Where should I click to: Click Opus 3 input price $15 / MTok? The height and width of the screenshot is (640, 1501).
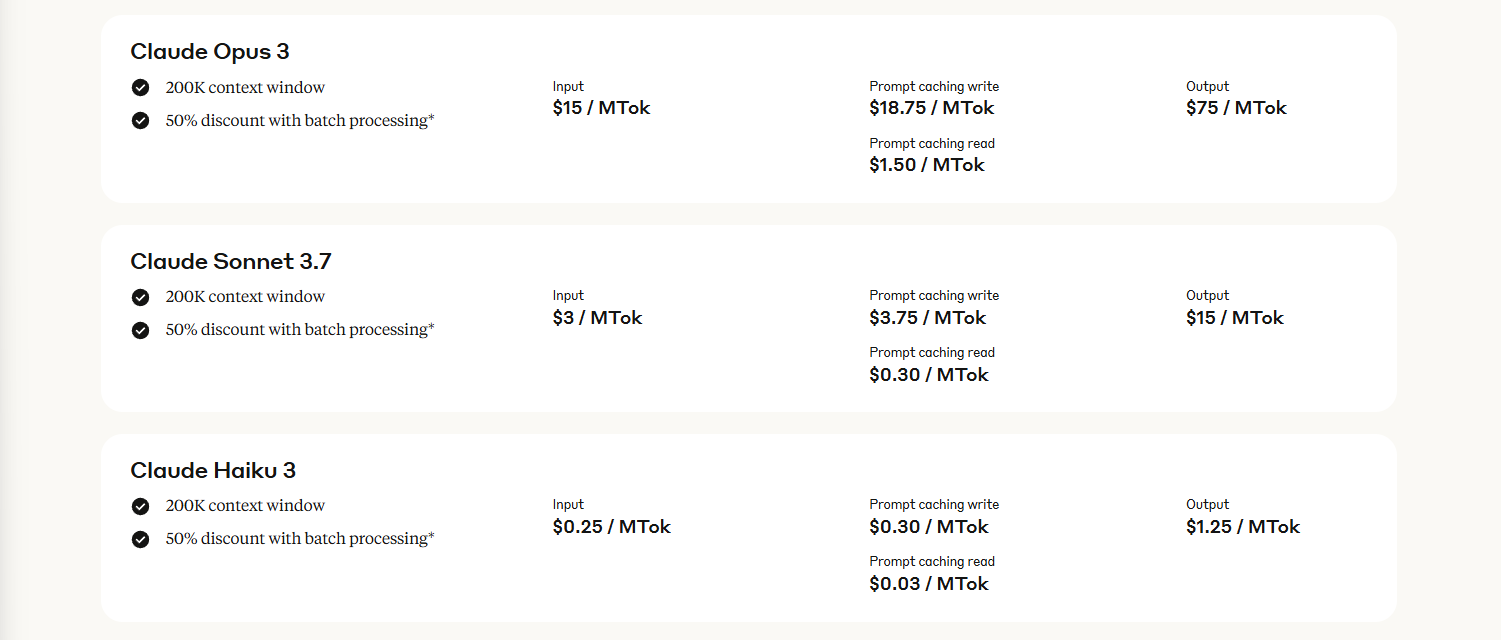pos(601,108)
